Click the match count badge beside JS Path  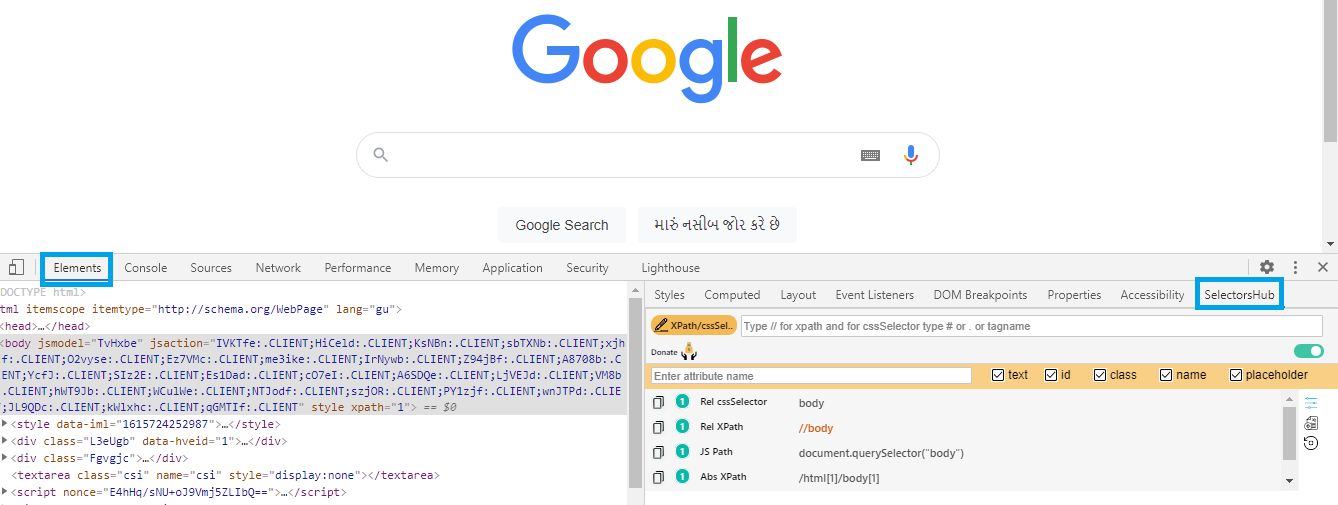coord(682,452)
